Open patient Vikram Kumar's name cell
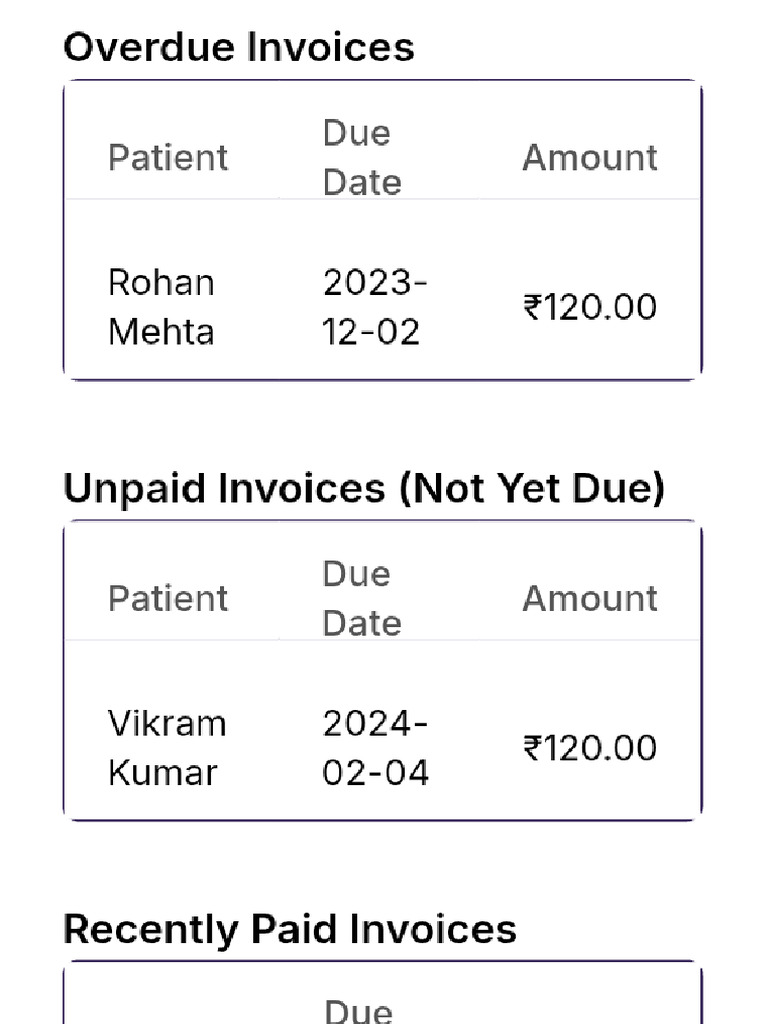 [x=167, y=748]
